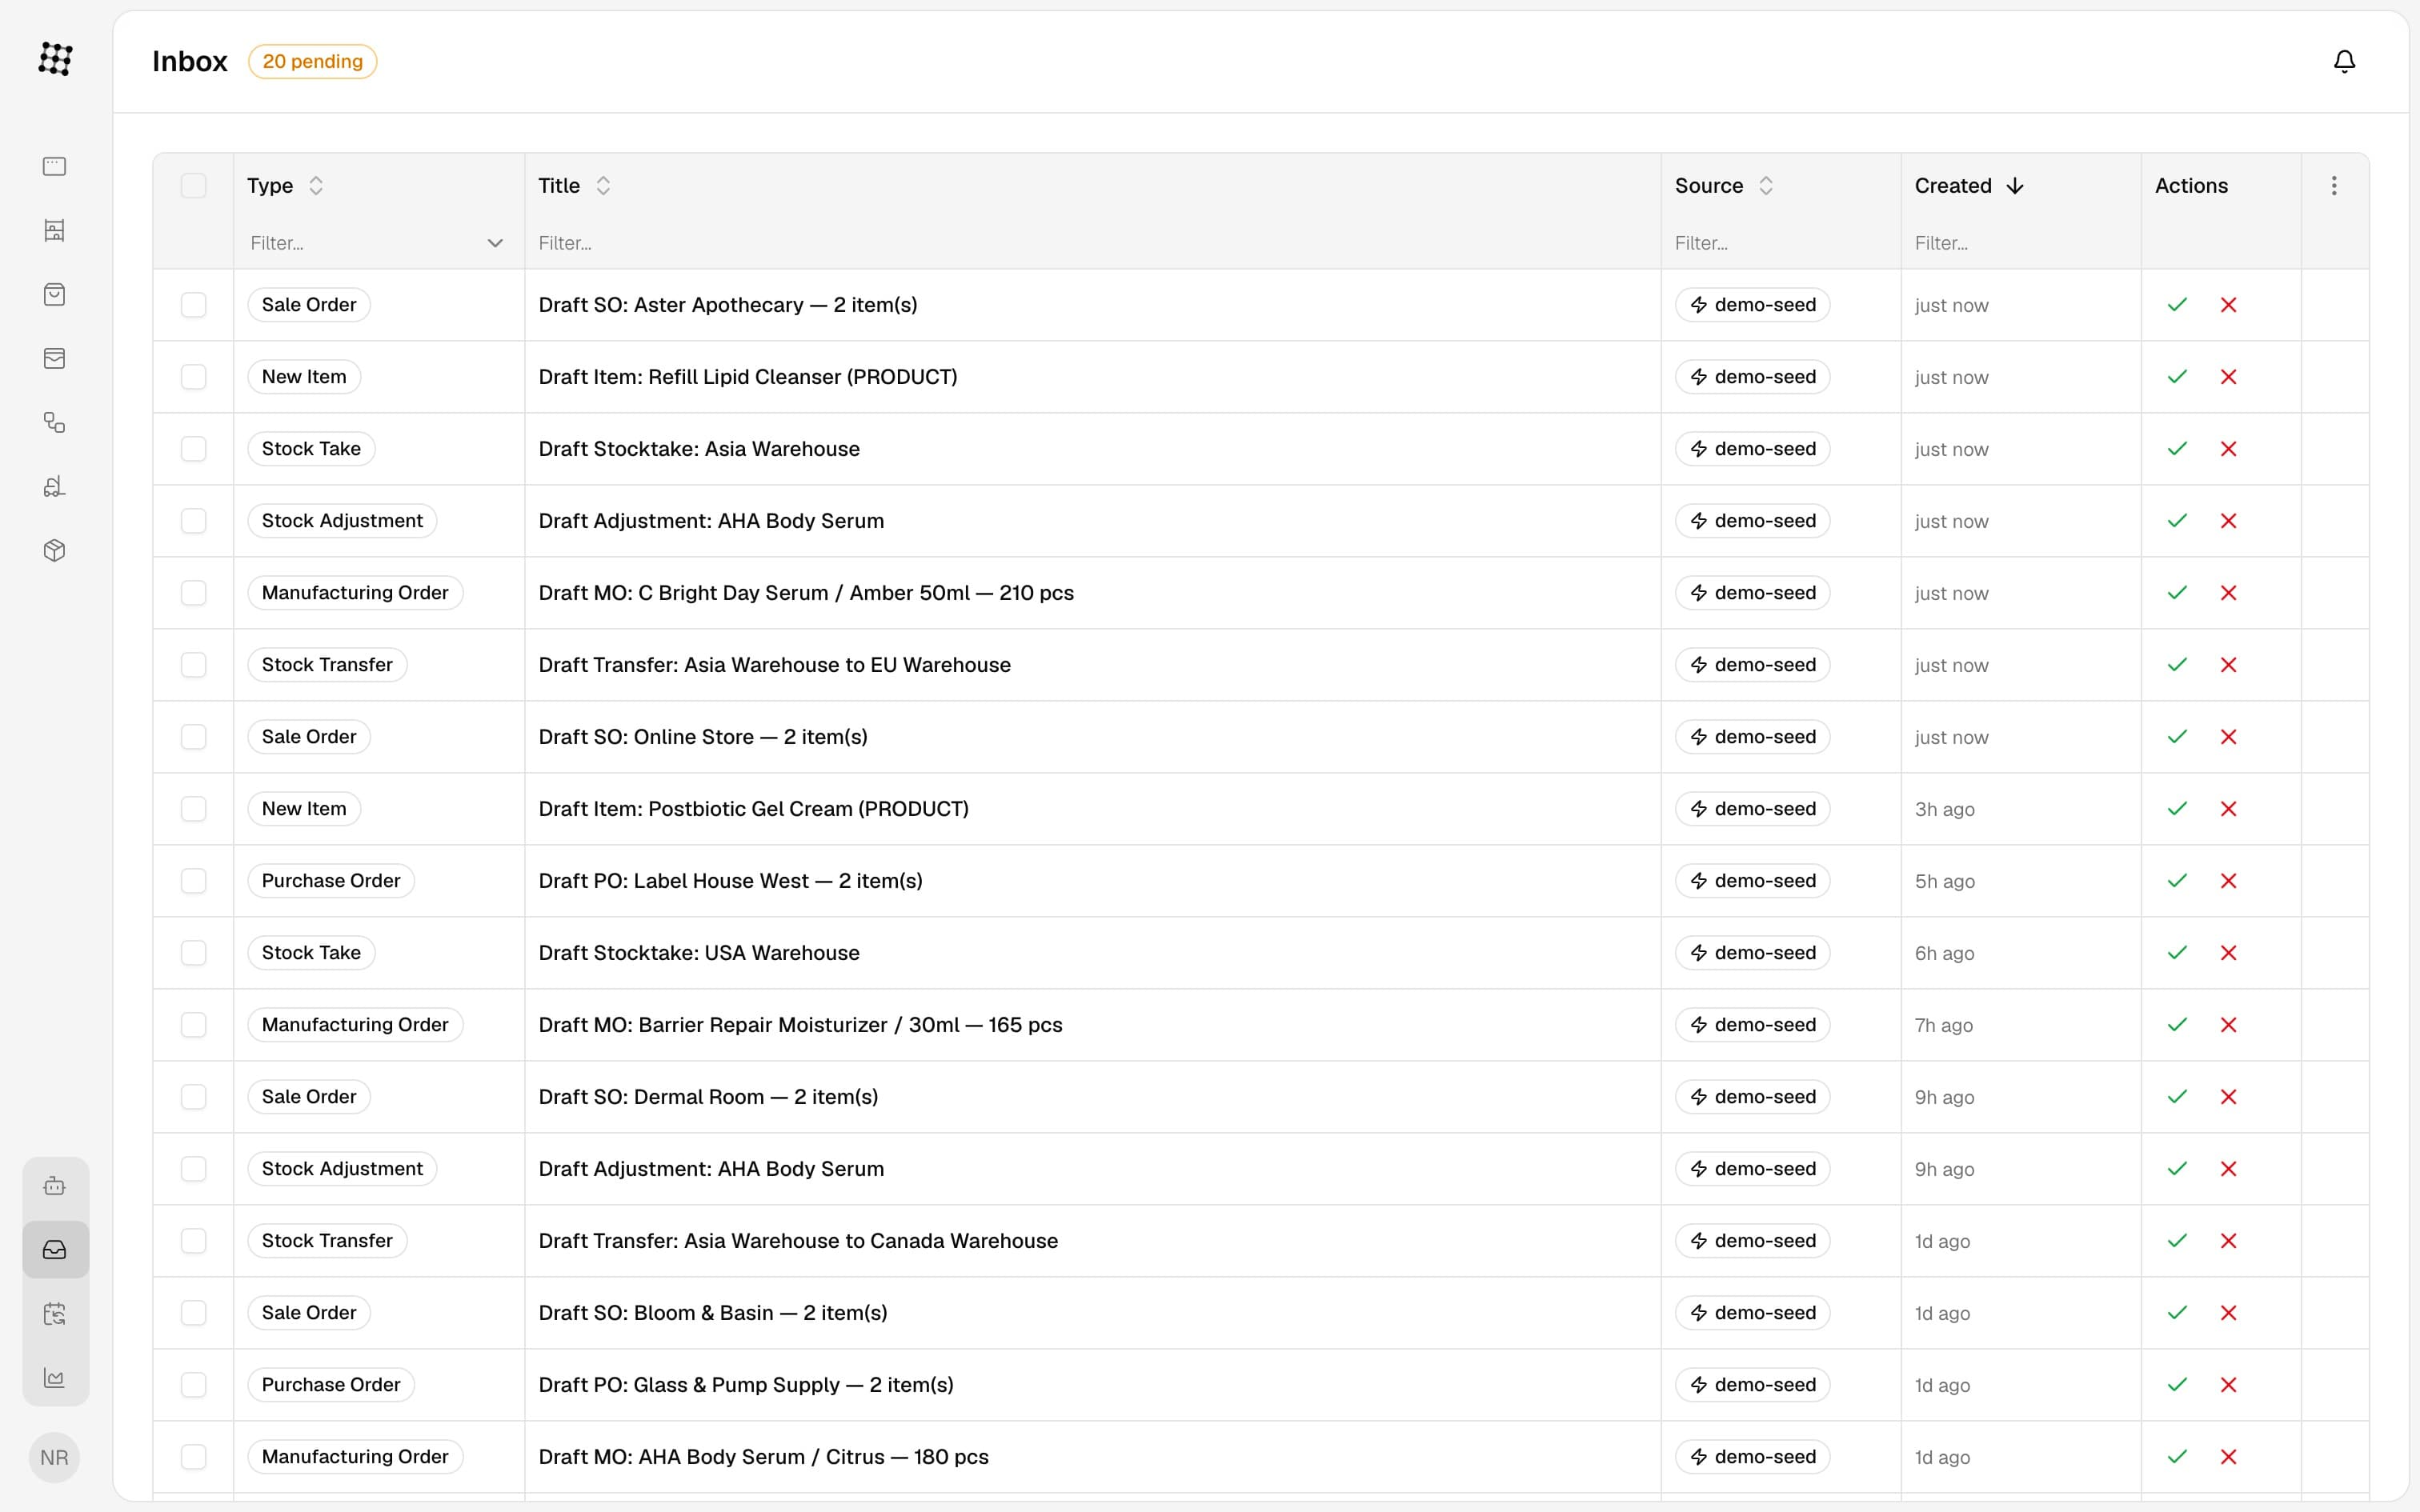Approve Draft PO: Glass & Pump Supply

(x=2177, y=1385)
